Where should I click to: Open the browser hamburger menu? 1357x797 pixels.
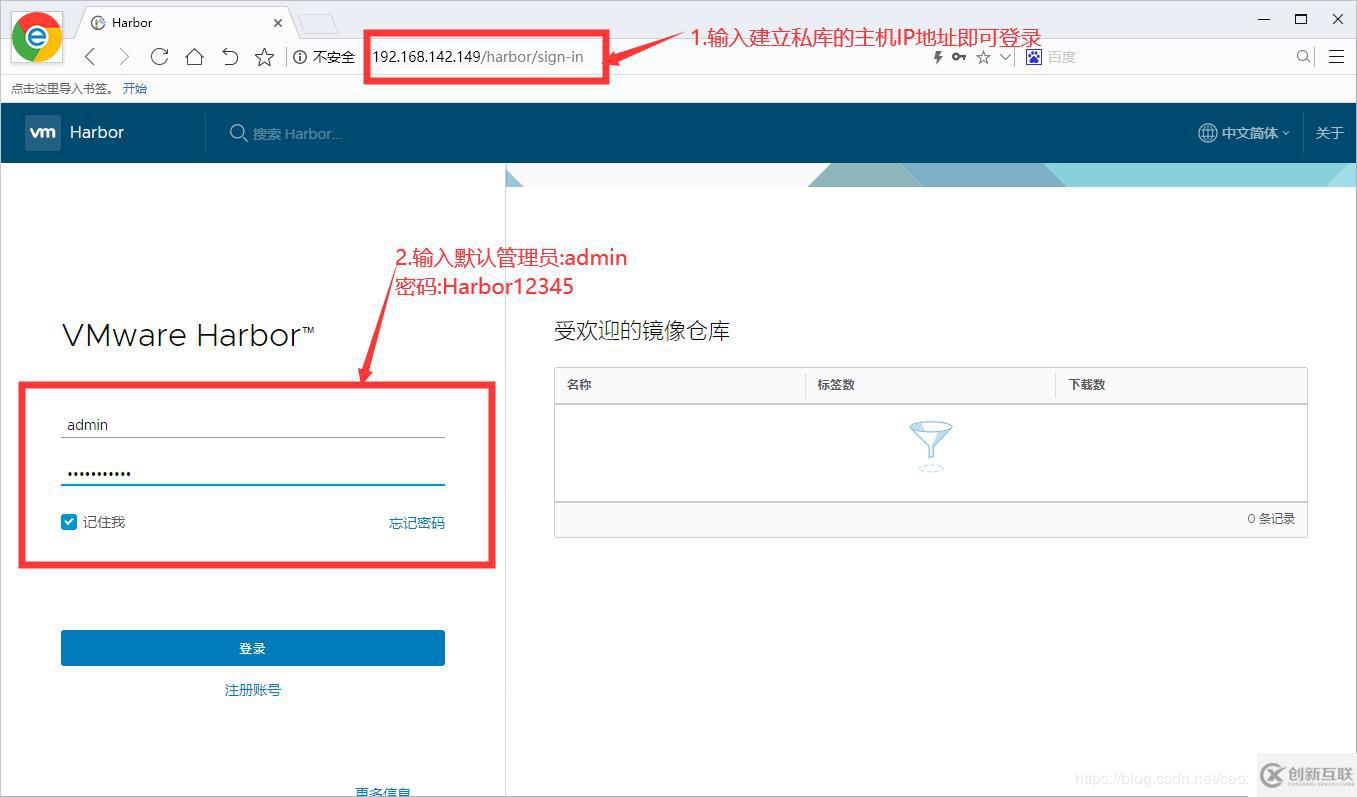click(x=1337, y=57)
